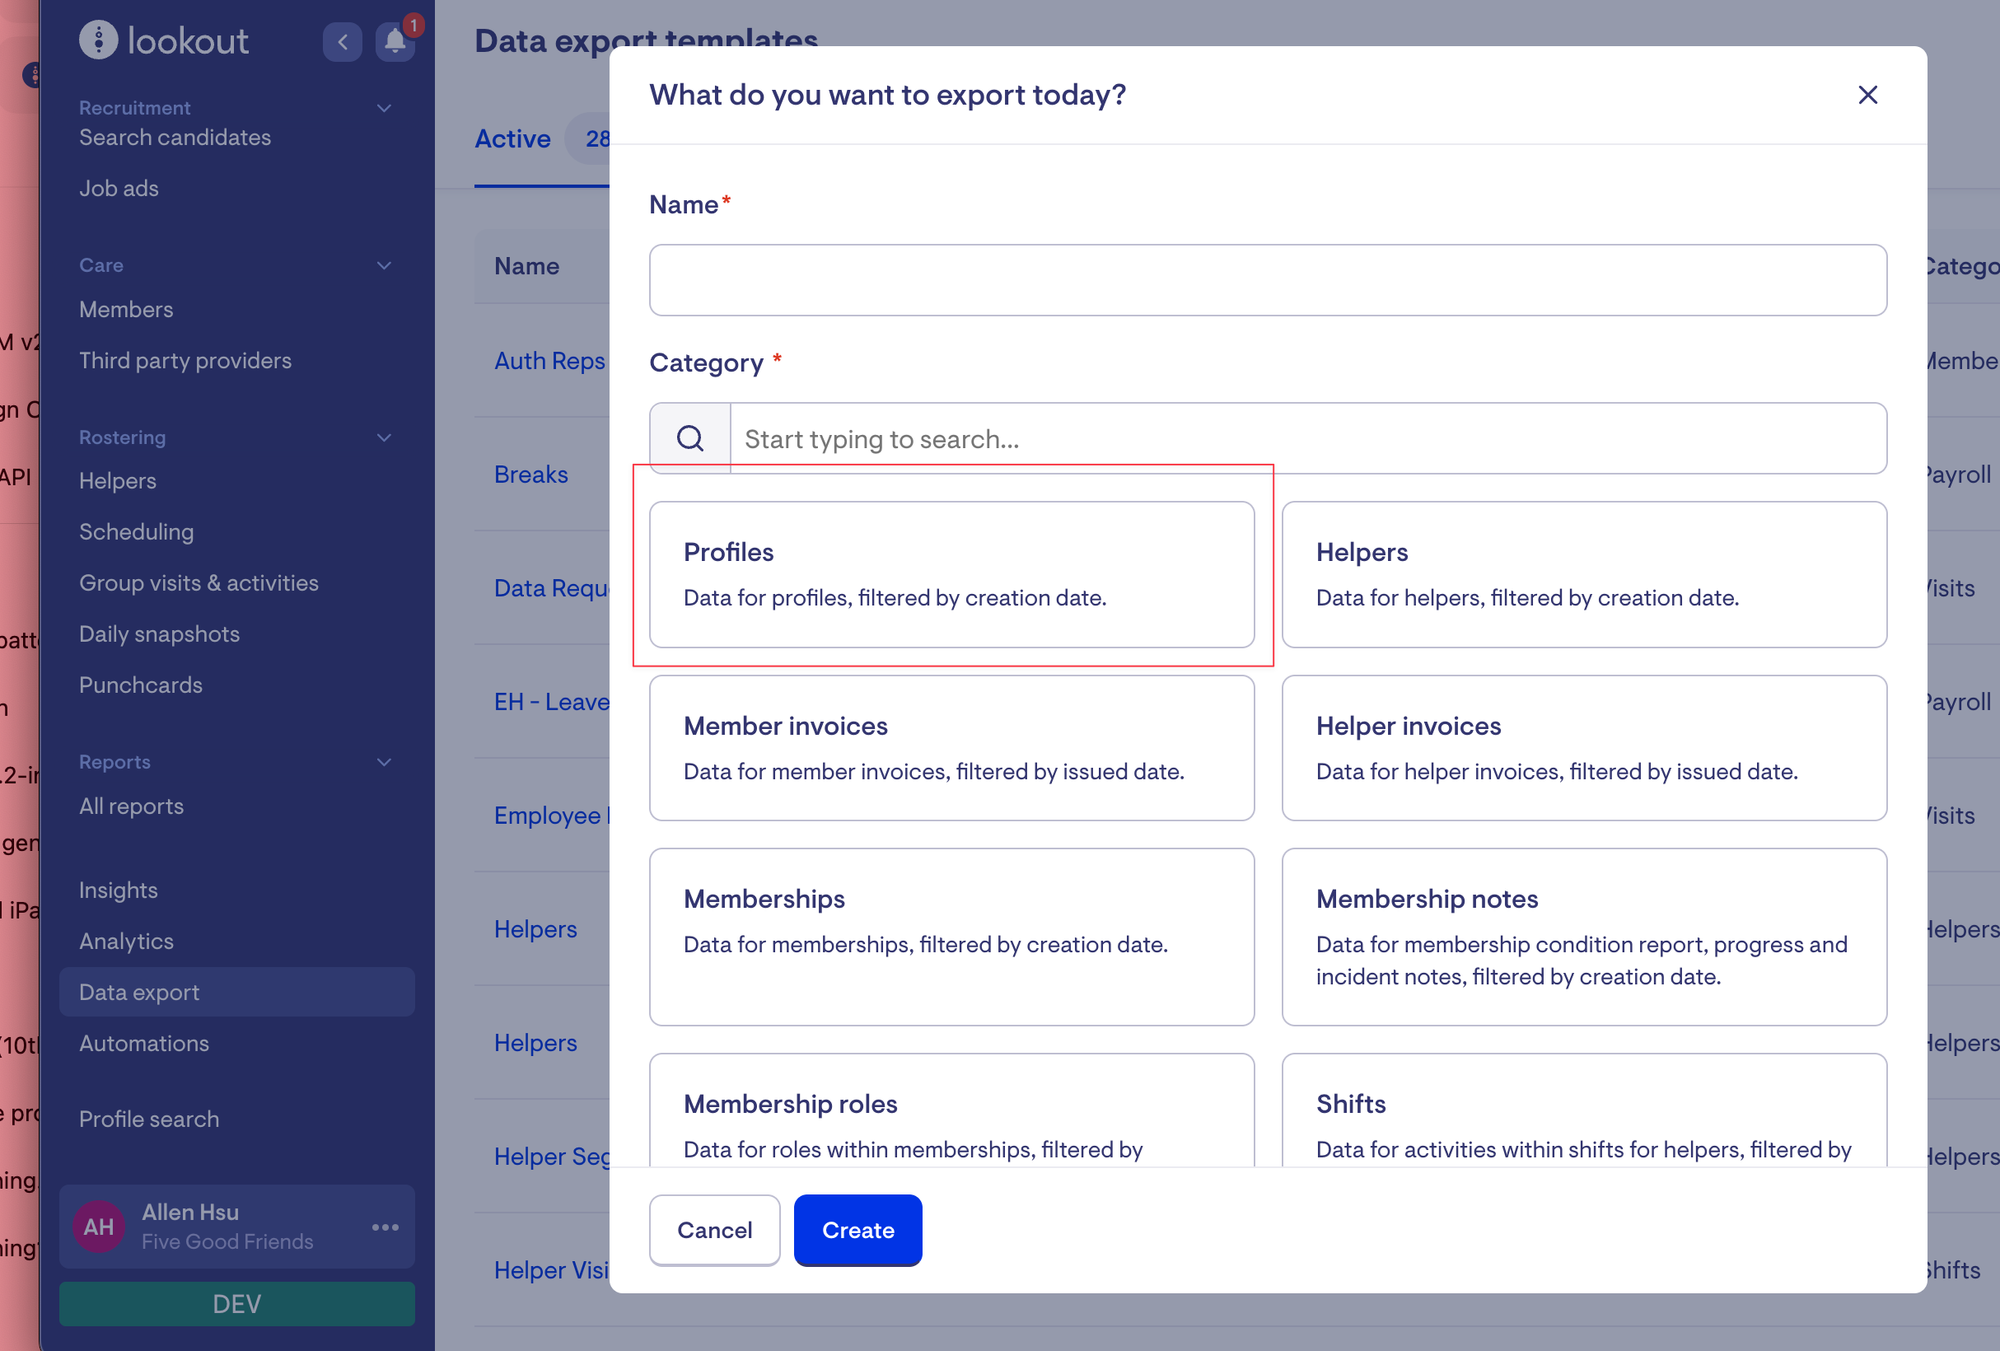Click the Cancel button
This screenshot has height=1351, width=2000.
[714, 1230]
